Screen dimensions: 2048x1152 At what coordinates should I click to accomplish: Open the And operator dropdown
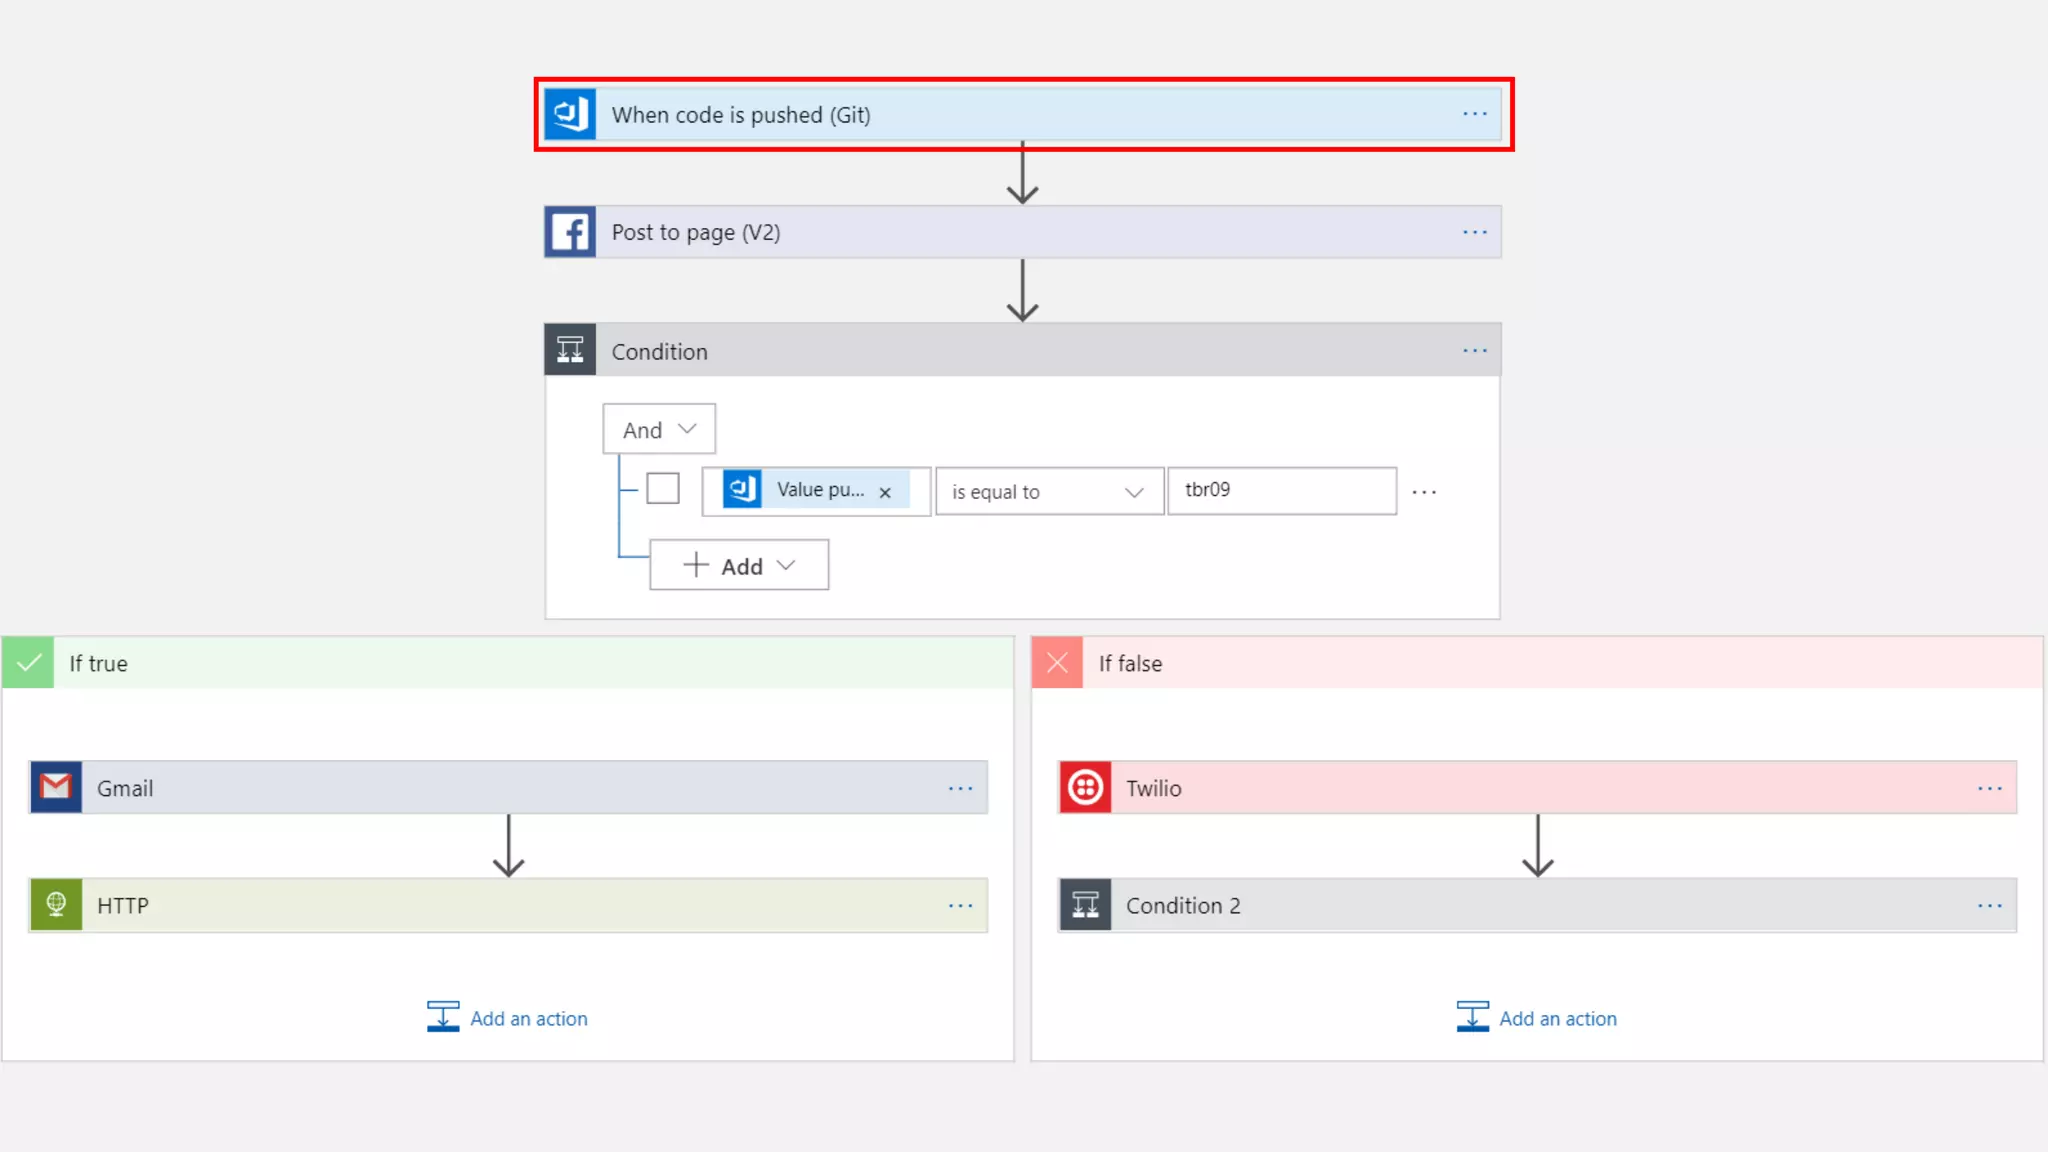click(659, 430)
